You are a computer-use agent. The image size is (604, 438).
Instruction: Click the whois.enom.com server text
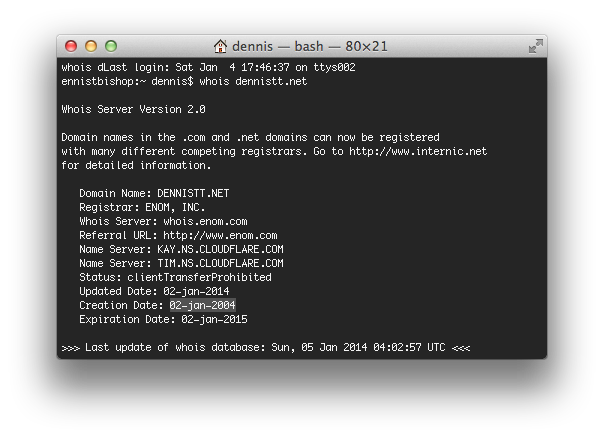coord(205,222)
